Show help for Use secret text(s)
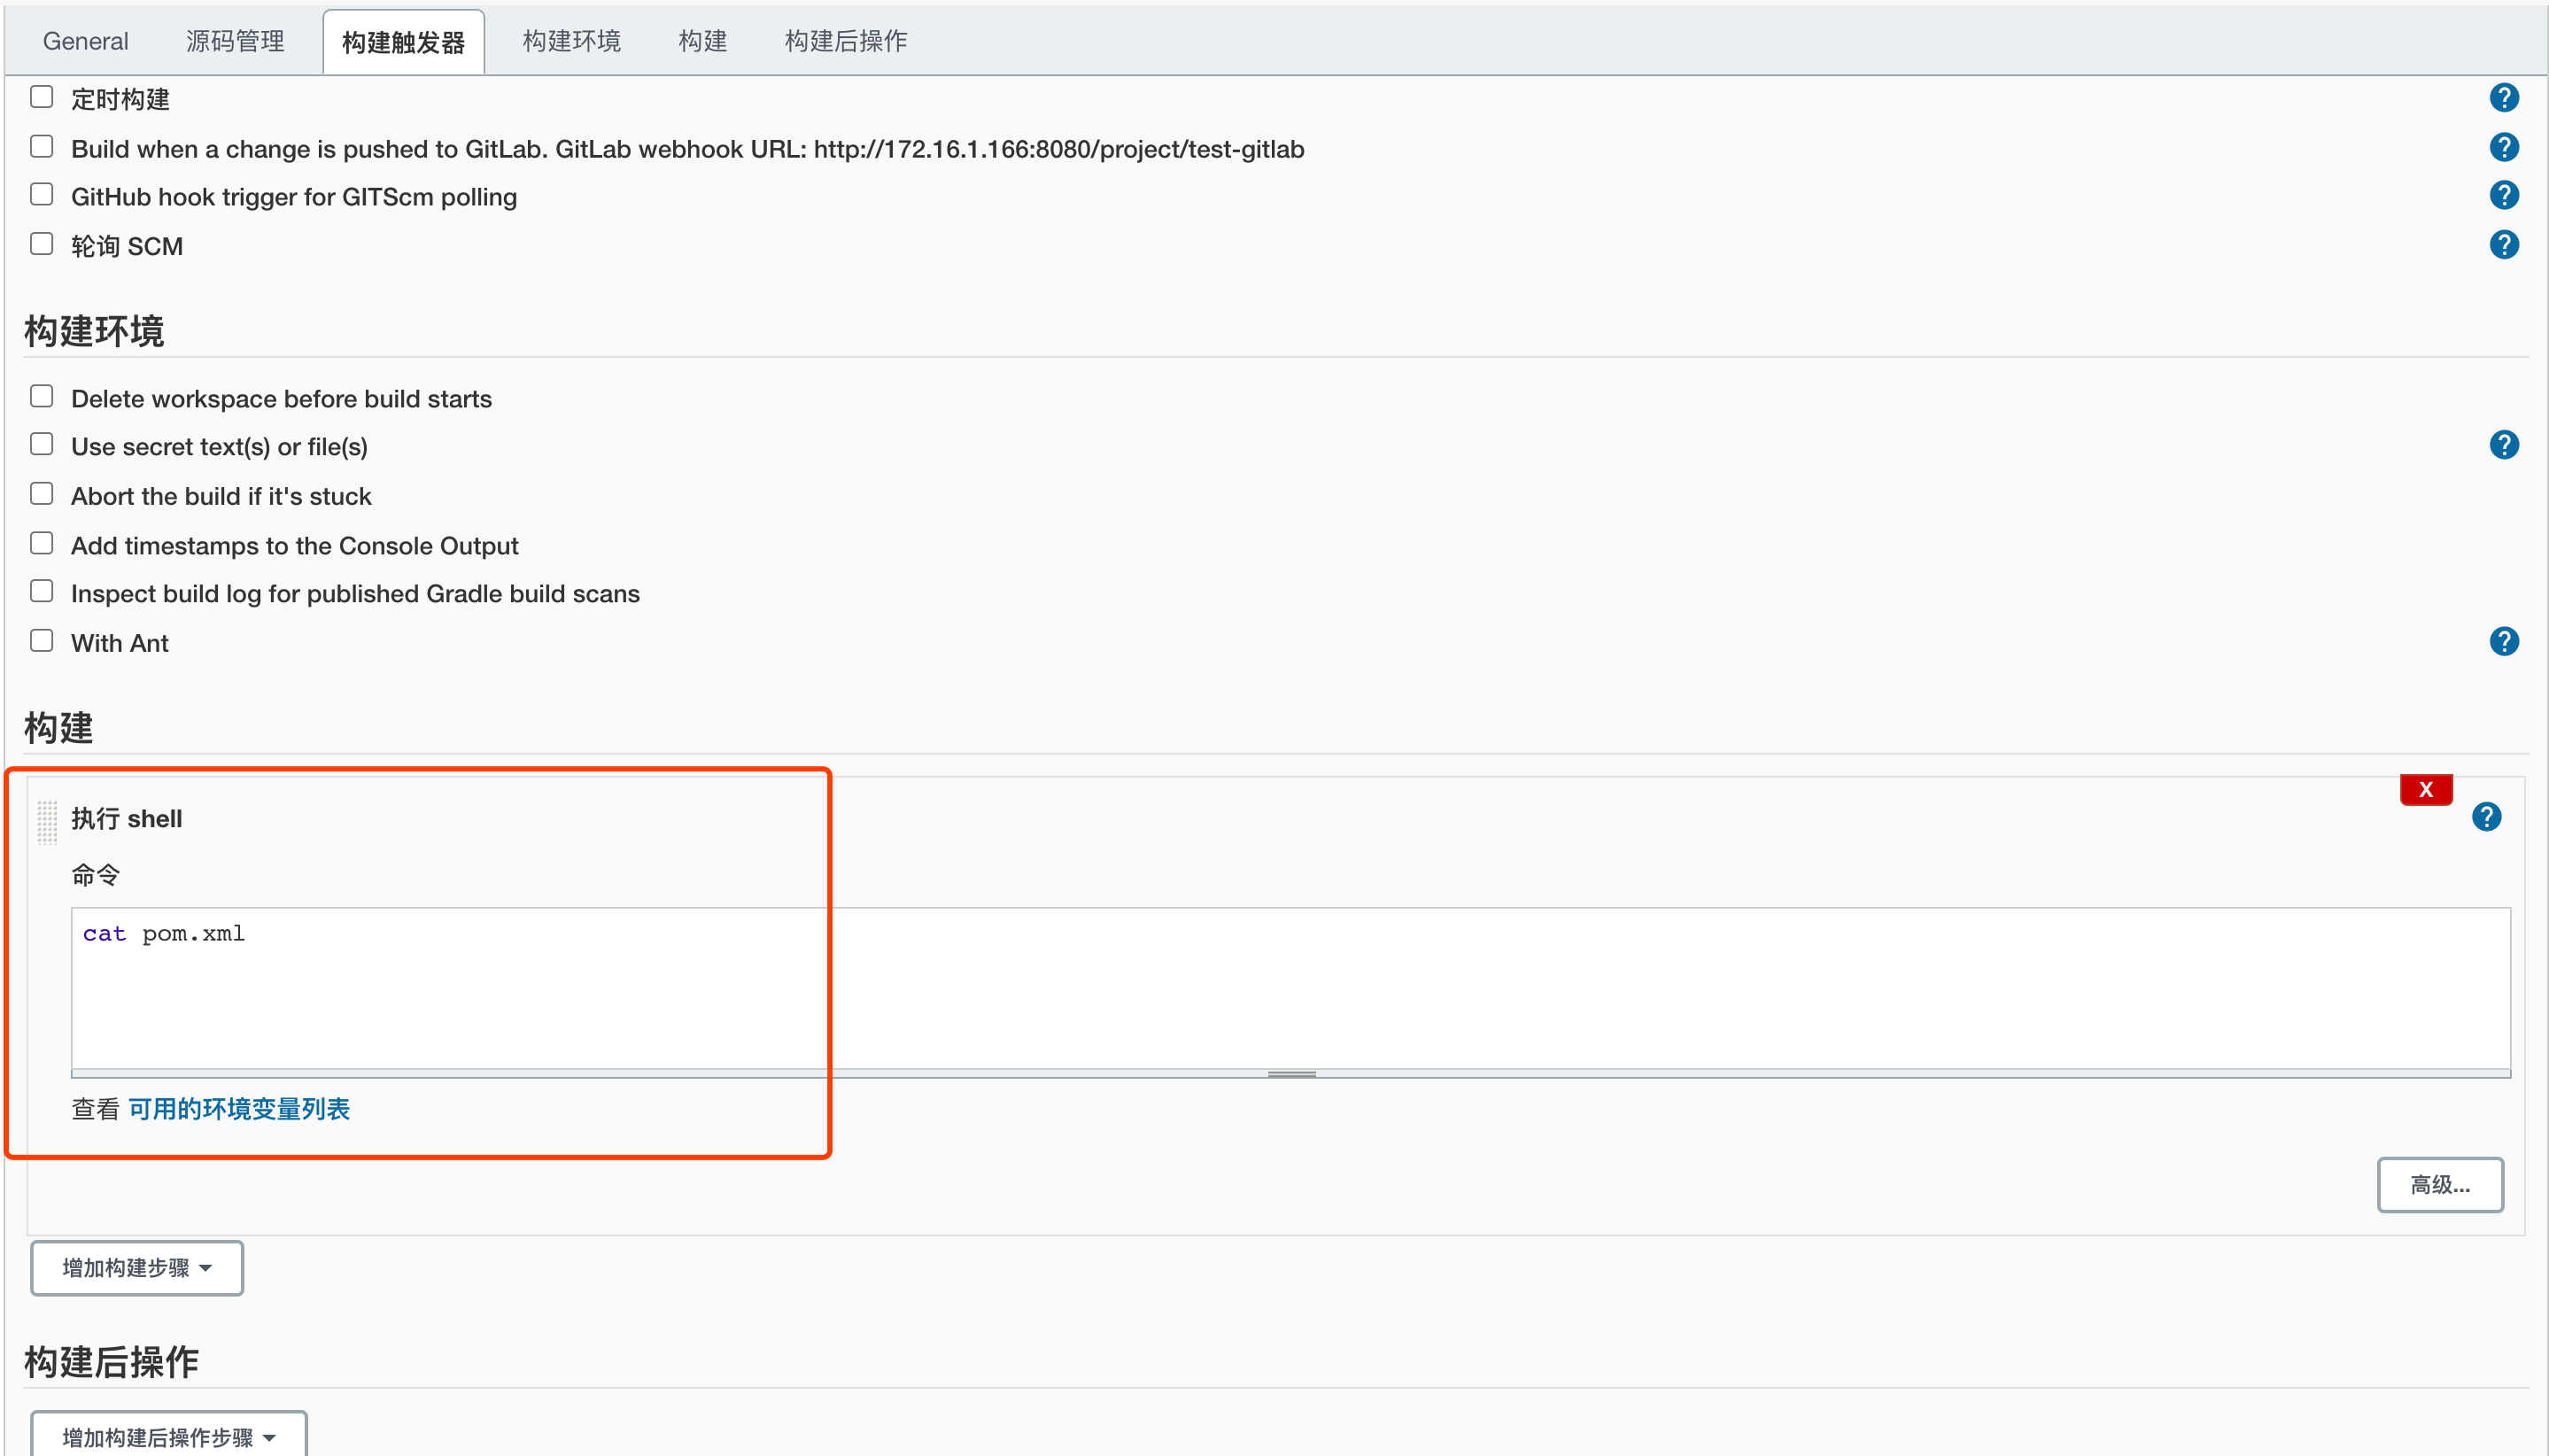The width and height of the screenshot is (2549, 1456). click(2503, 445)
